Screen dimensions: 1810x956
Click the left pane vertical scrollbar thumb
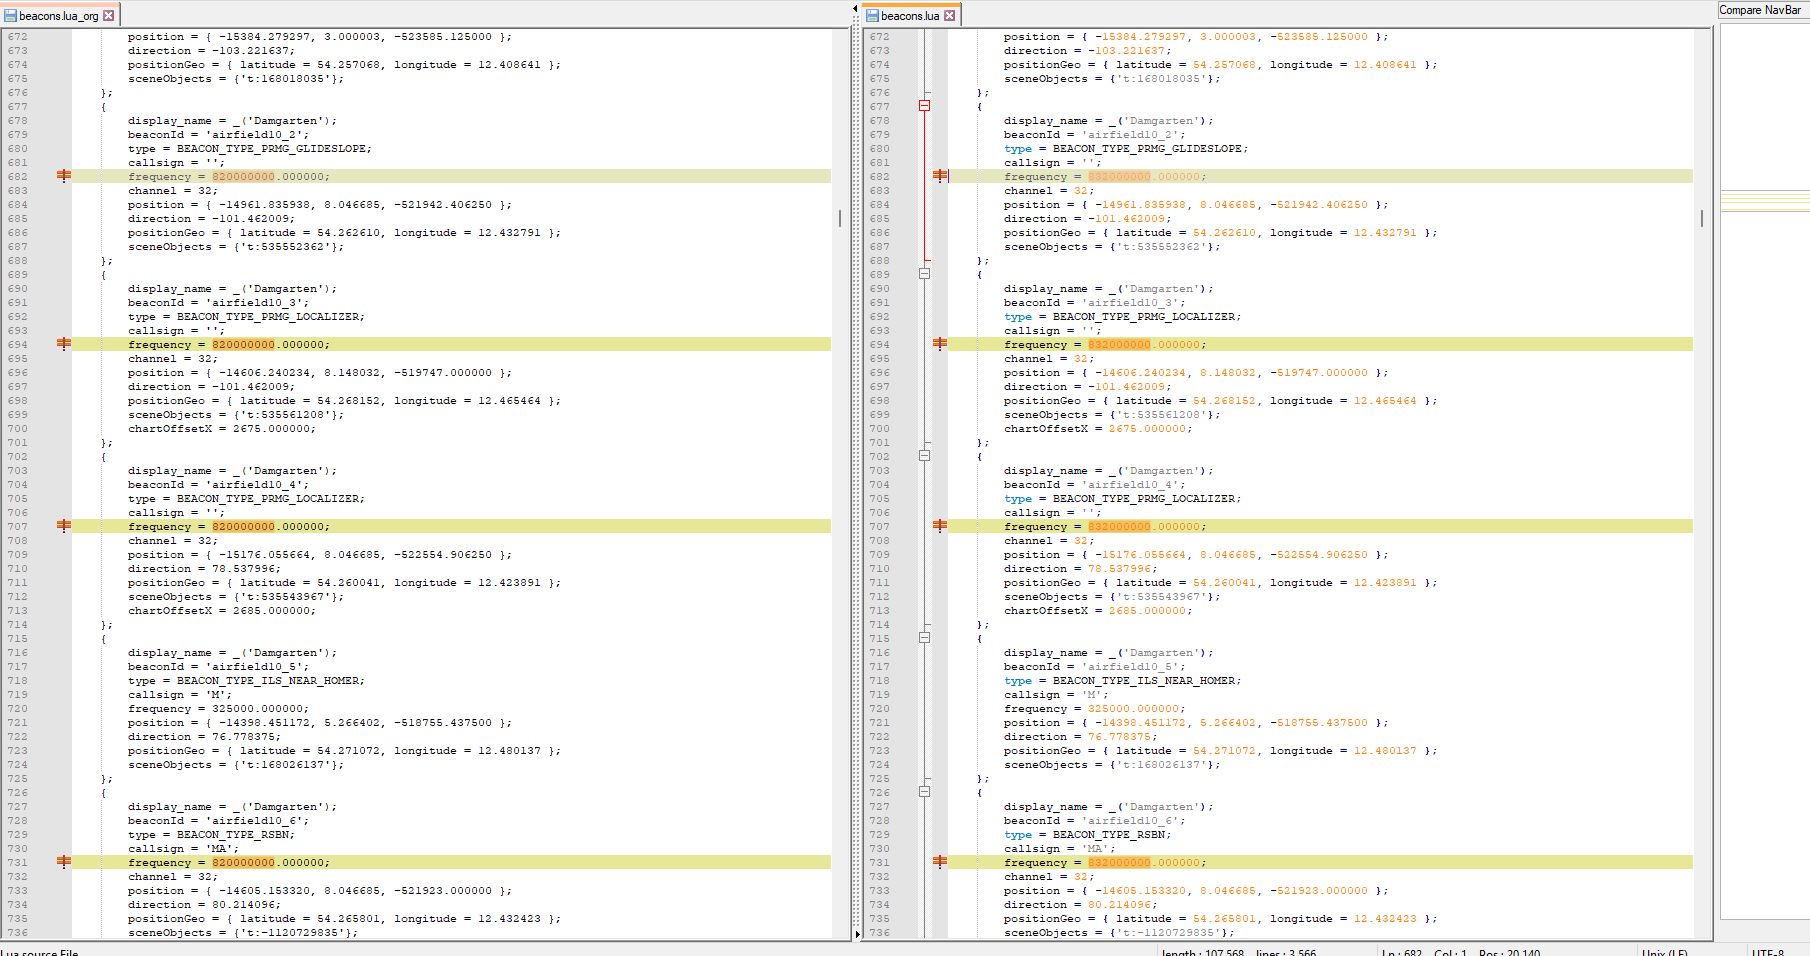click(840, 218)
